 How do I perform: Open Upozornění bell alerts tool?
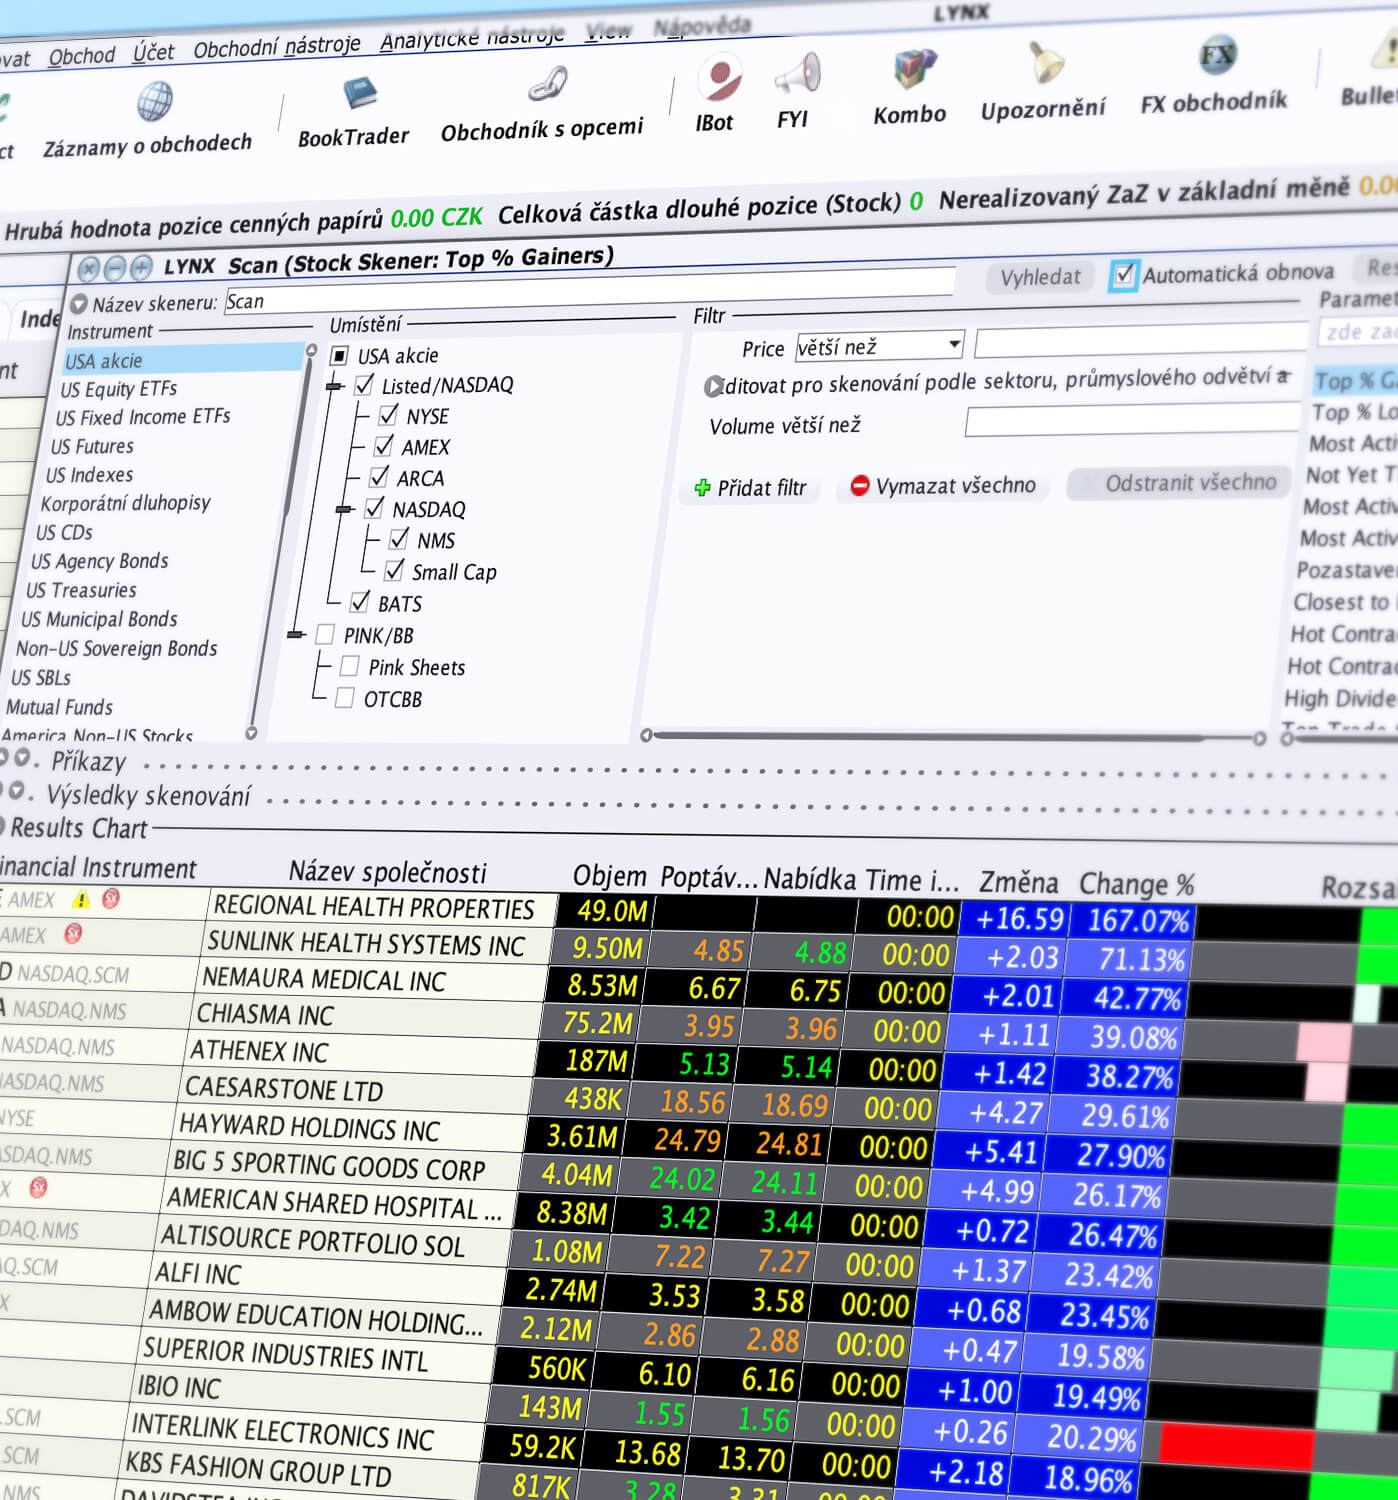click(x=1046, y=61)
